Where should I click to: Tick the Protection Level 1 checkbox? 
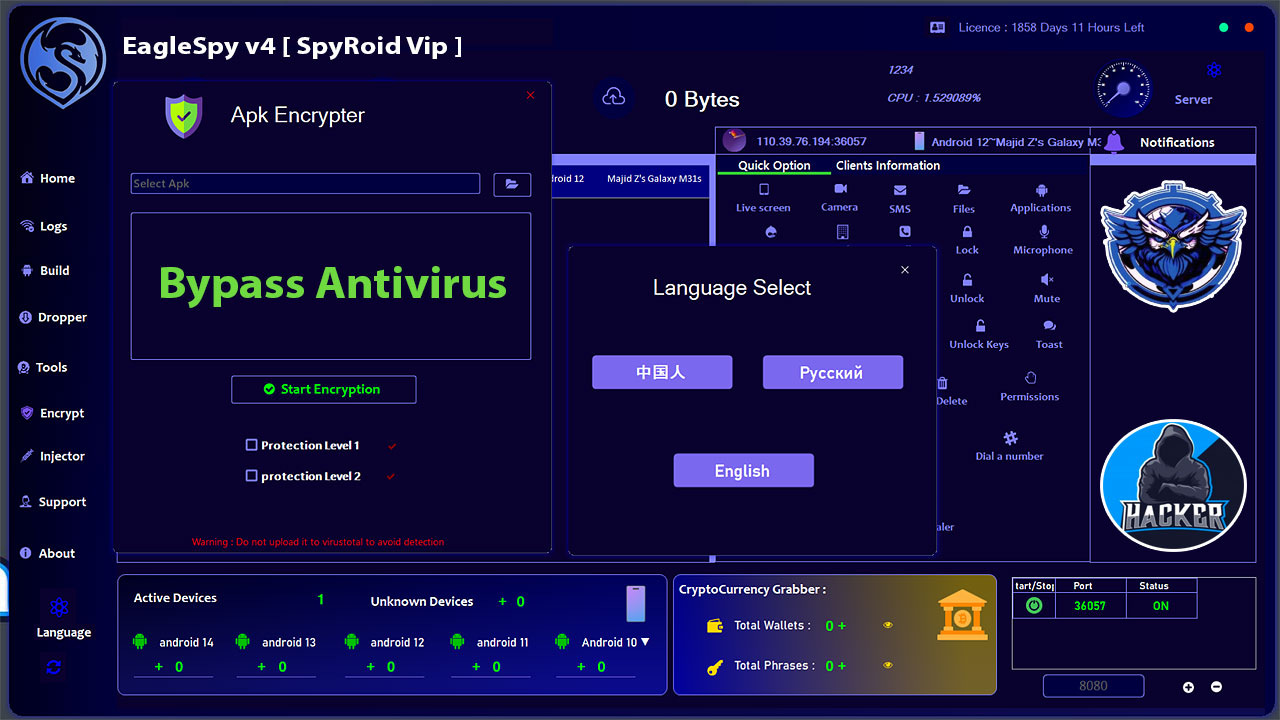click(x=252, y=445)
